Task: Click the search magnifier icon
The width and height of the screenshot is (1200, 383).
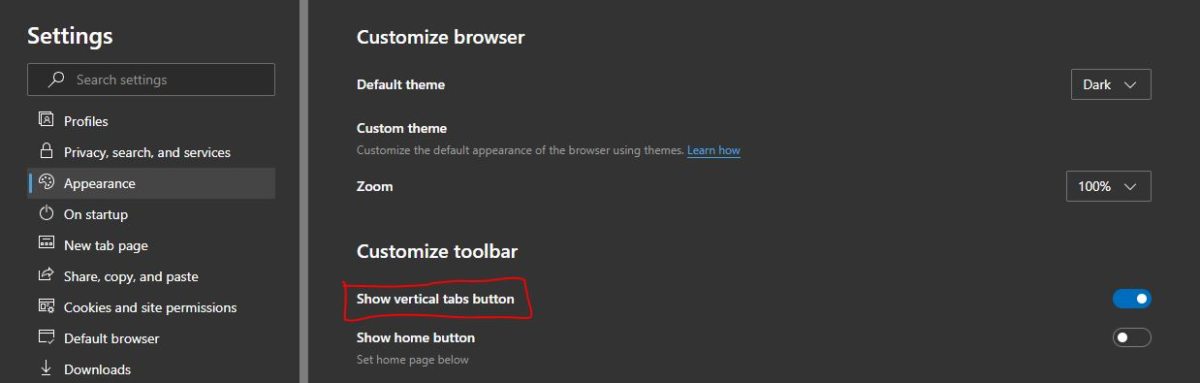Action: [57, 79]
